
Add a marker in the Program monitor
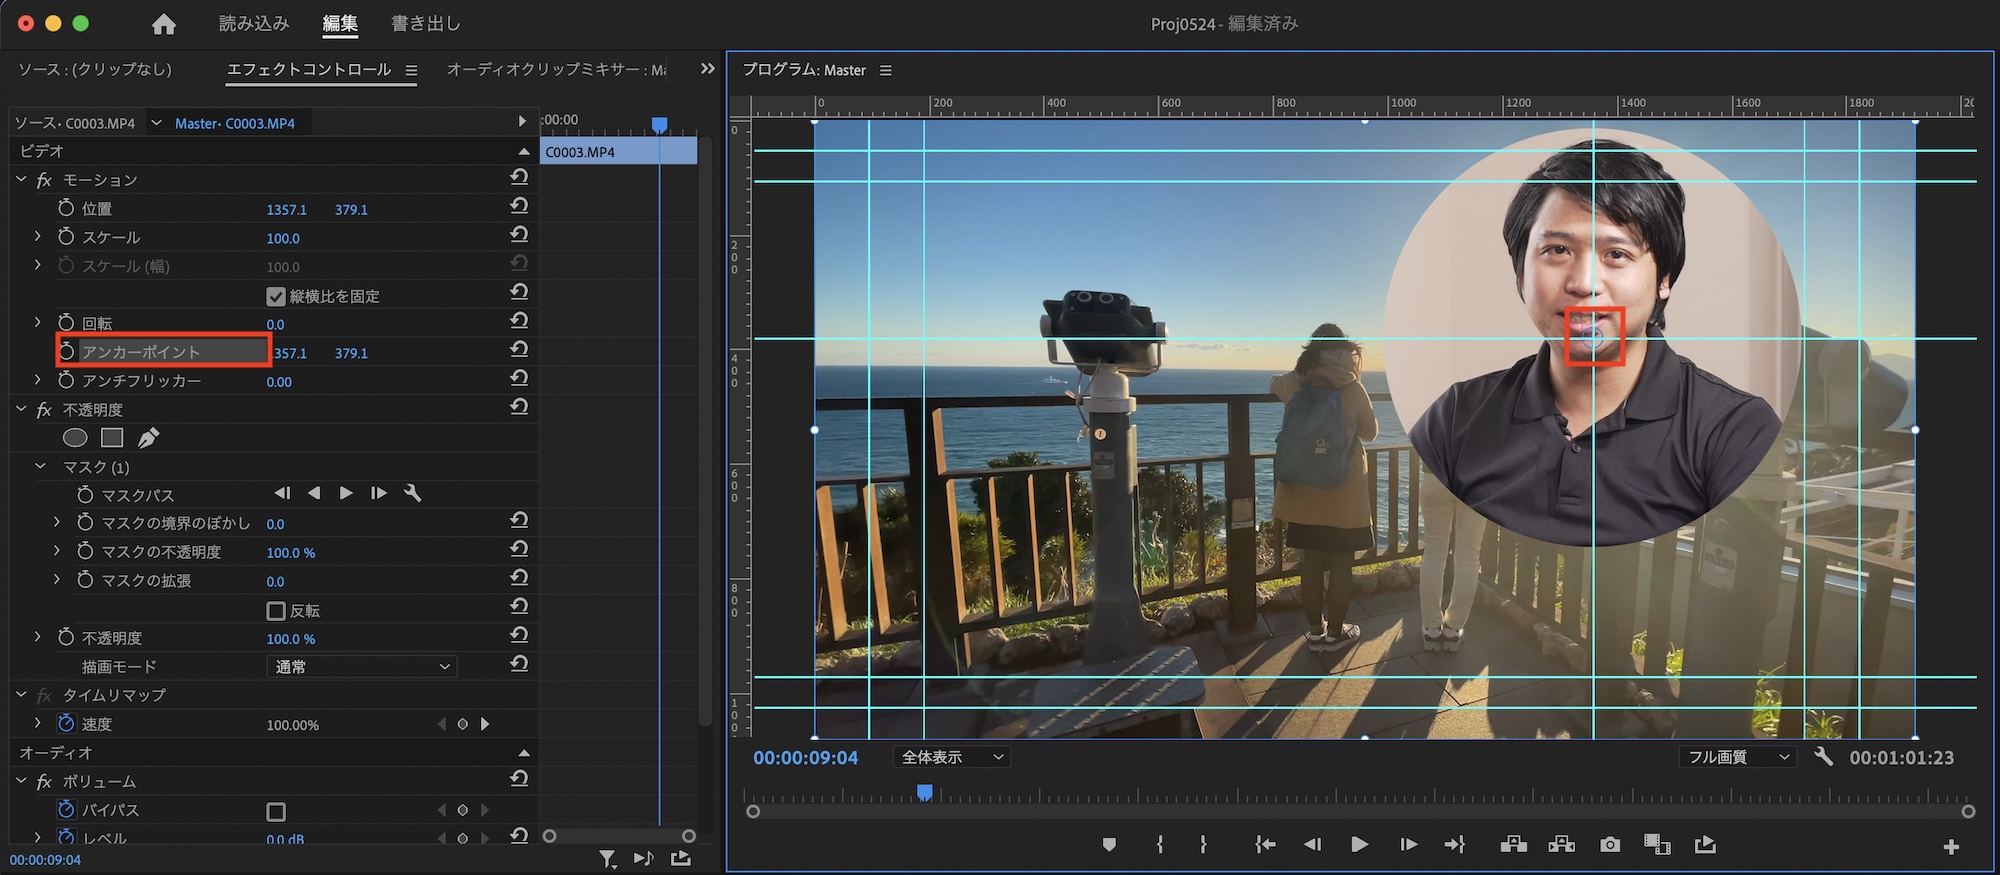pos(1109,845)
